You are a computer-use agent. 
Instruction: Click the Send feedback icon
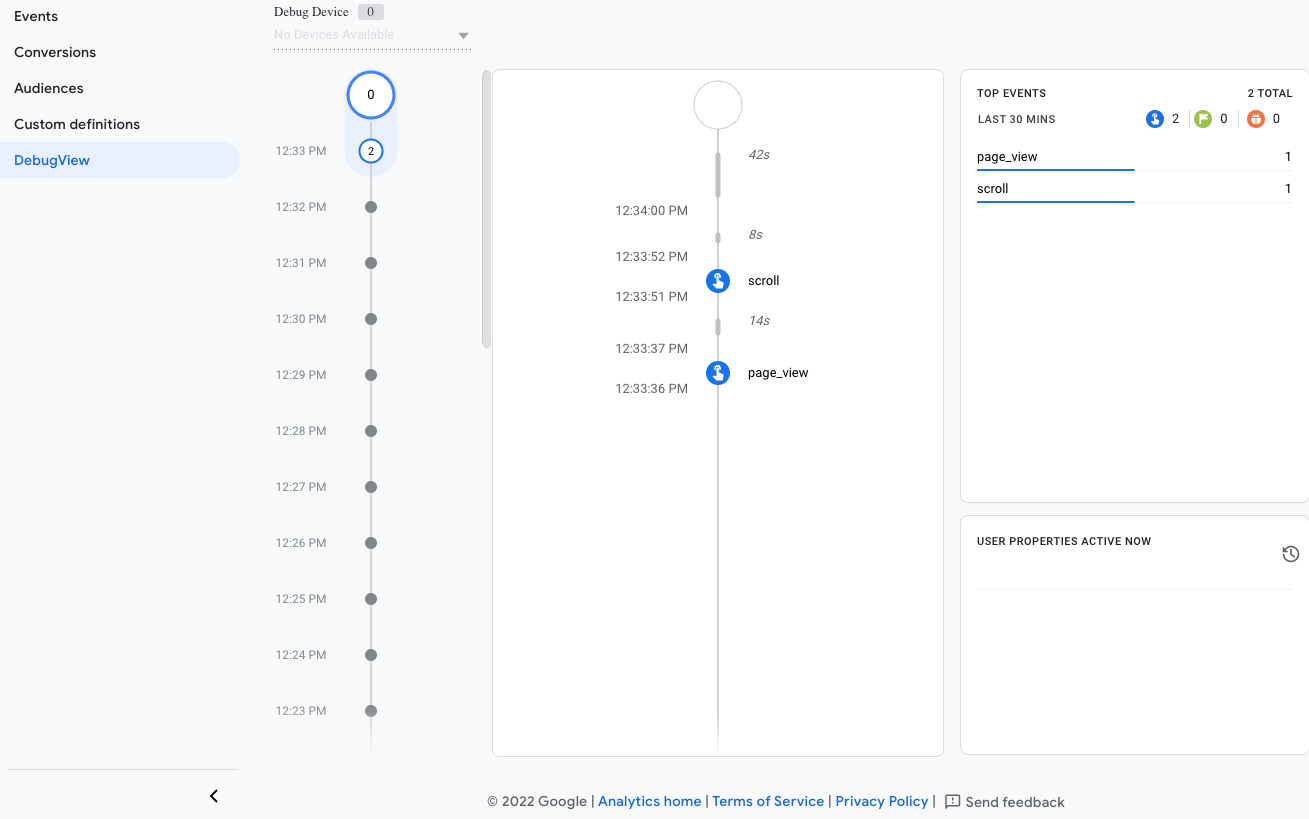(x=953, y=802)
